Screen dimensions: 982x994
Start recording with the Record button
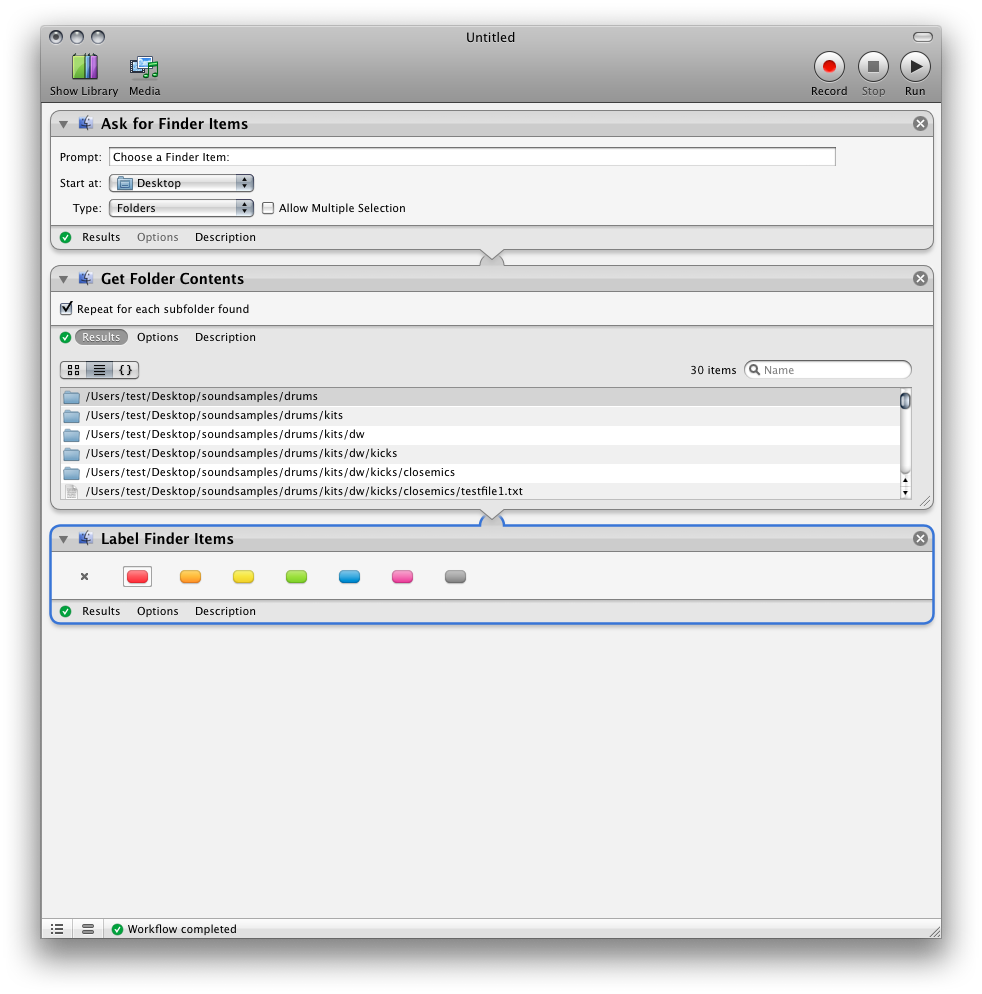[x=829, y=67]
